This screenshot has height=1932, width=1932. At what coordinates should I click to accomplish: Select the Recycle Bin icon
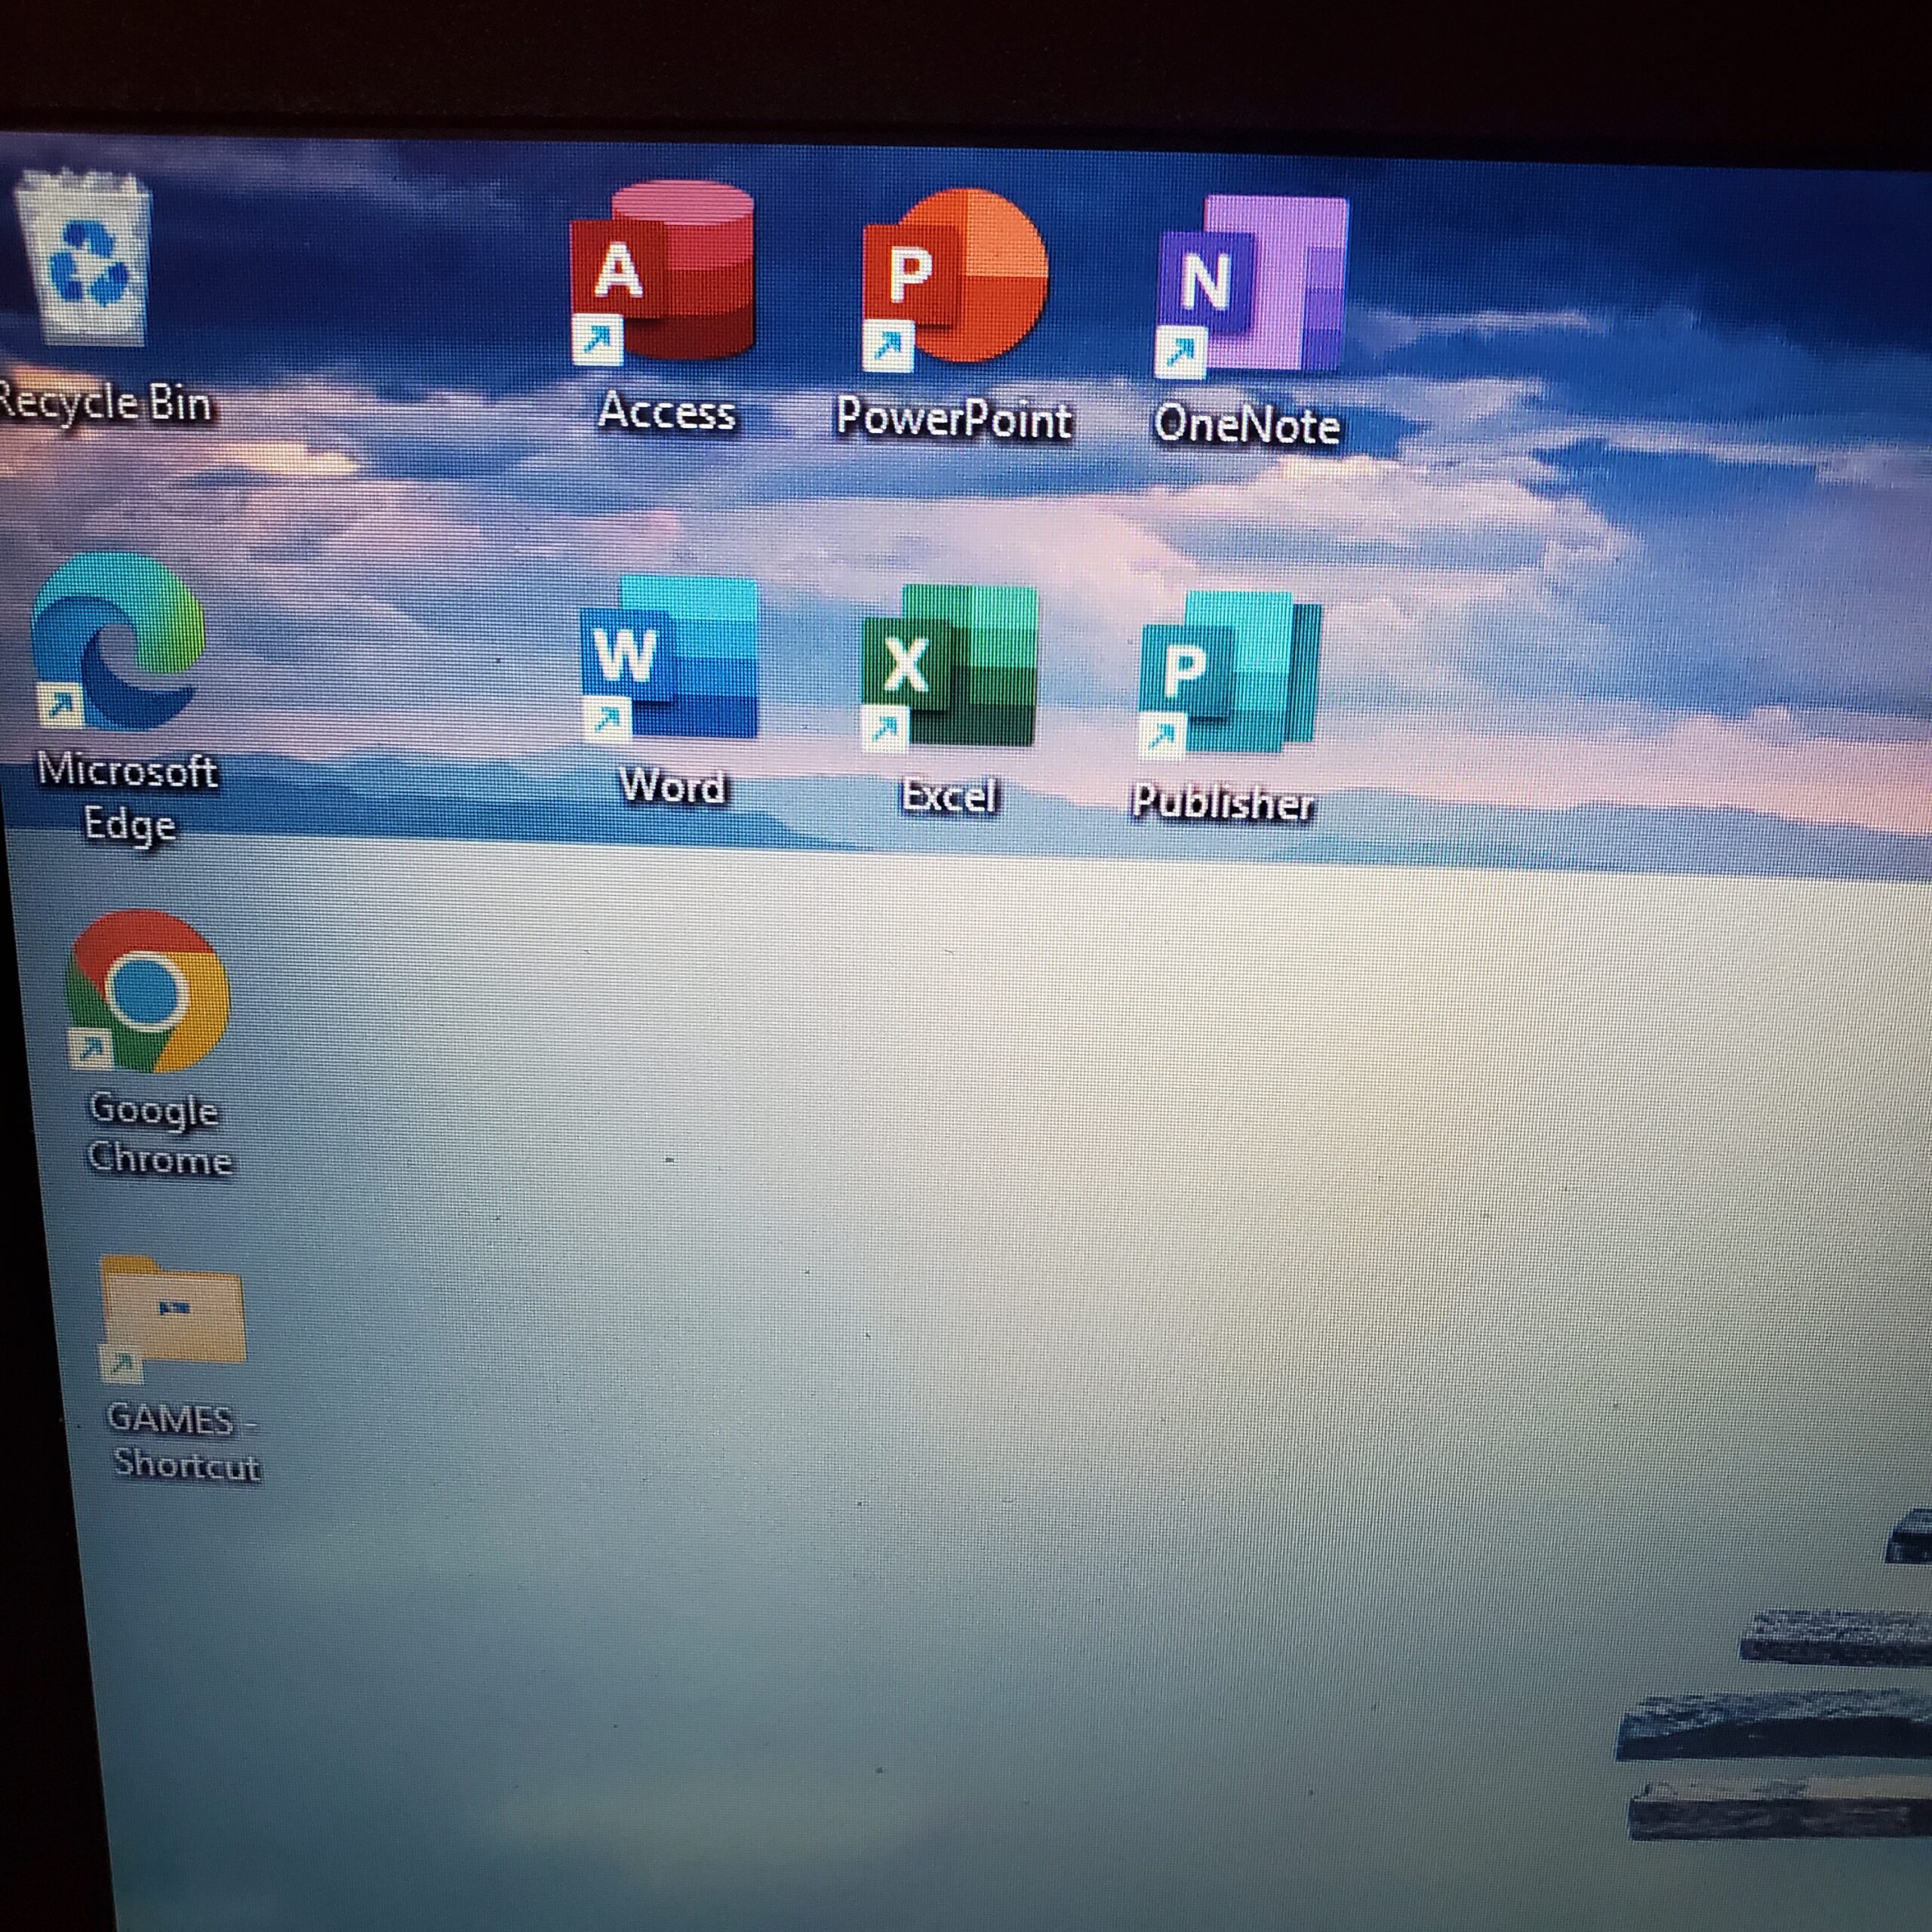click(84, 258)
